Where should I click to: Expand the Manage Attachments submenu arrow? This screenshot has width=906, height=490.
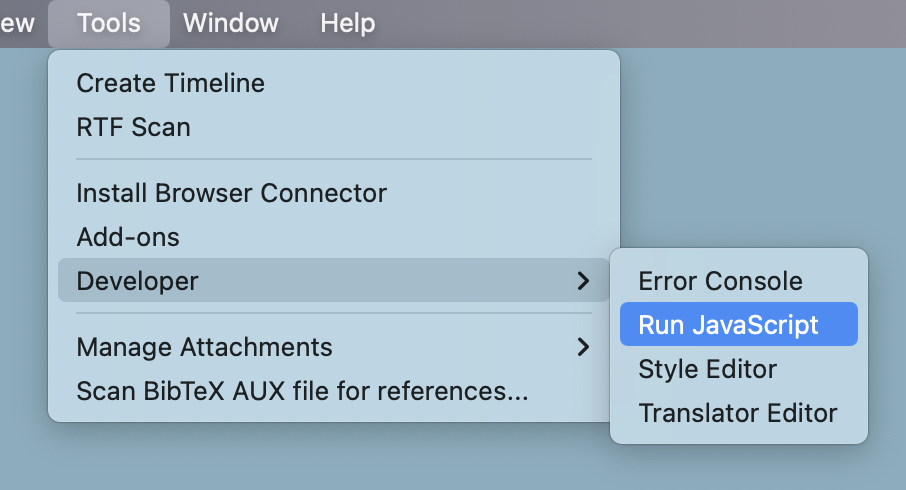584,347
